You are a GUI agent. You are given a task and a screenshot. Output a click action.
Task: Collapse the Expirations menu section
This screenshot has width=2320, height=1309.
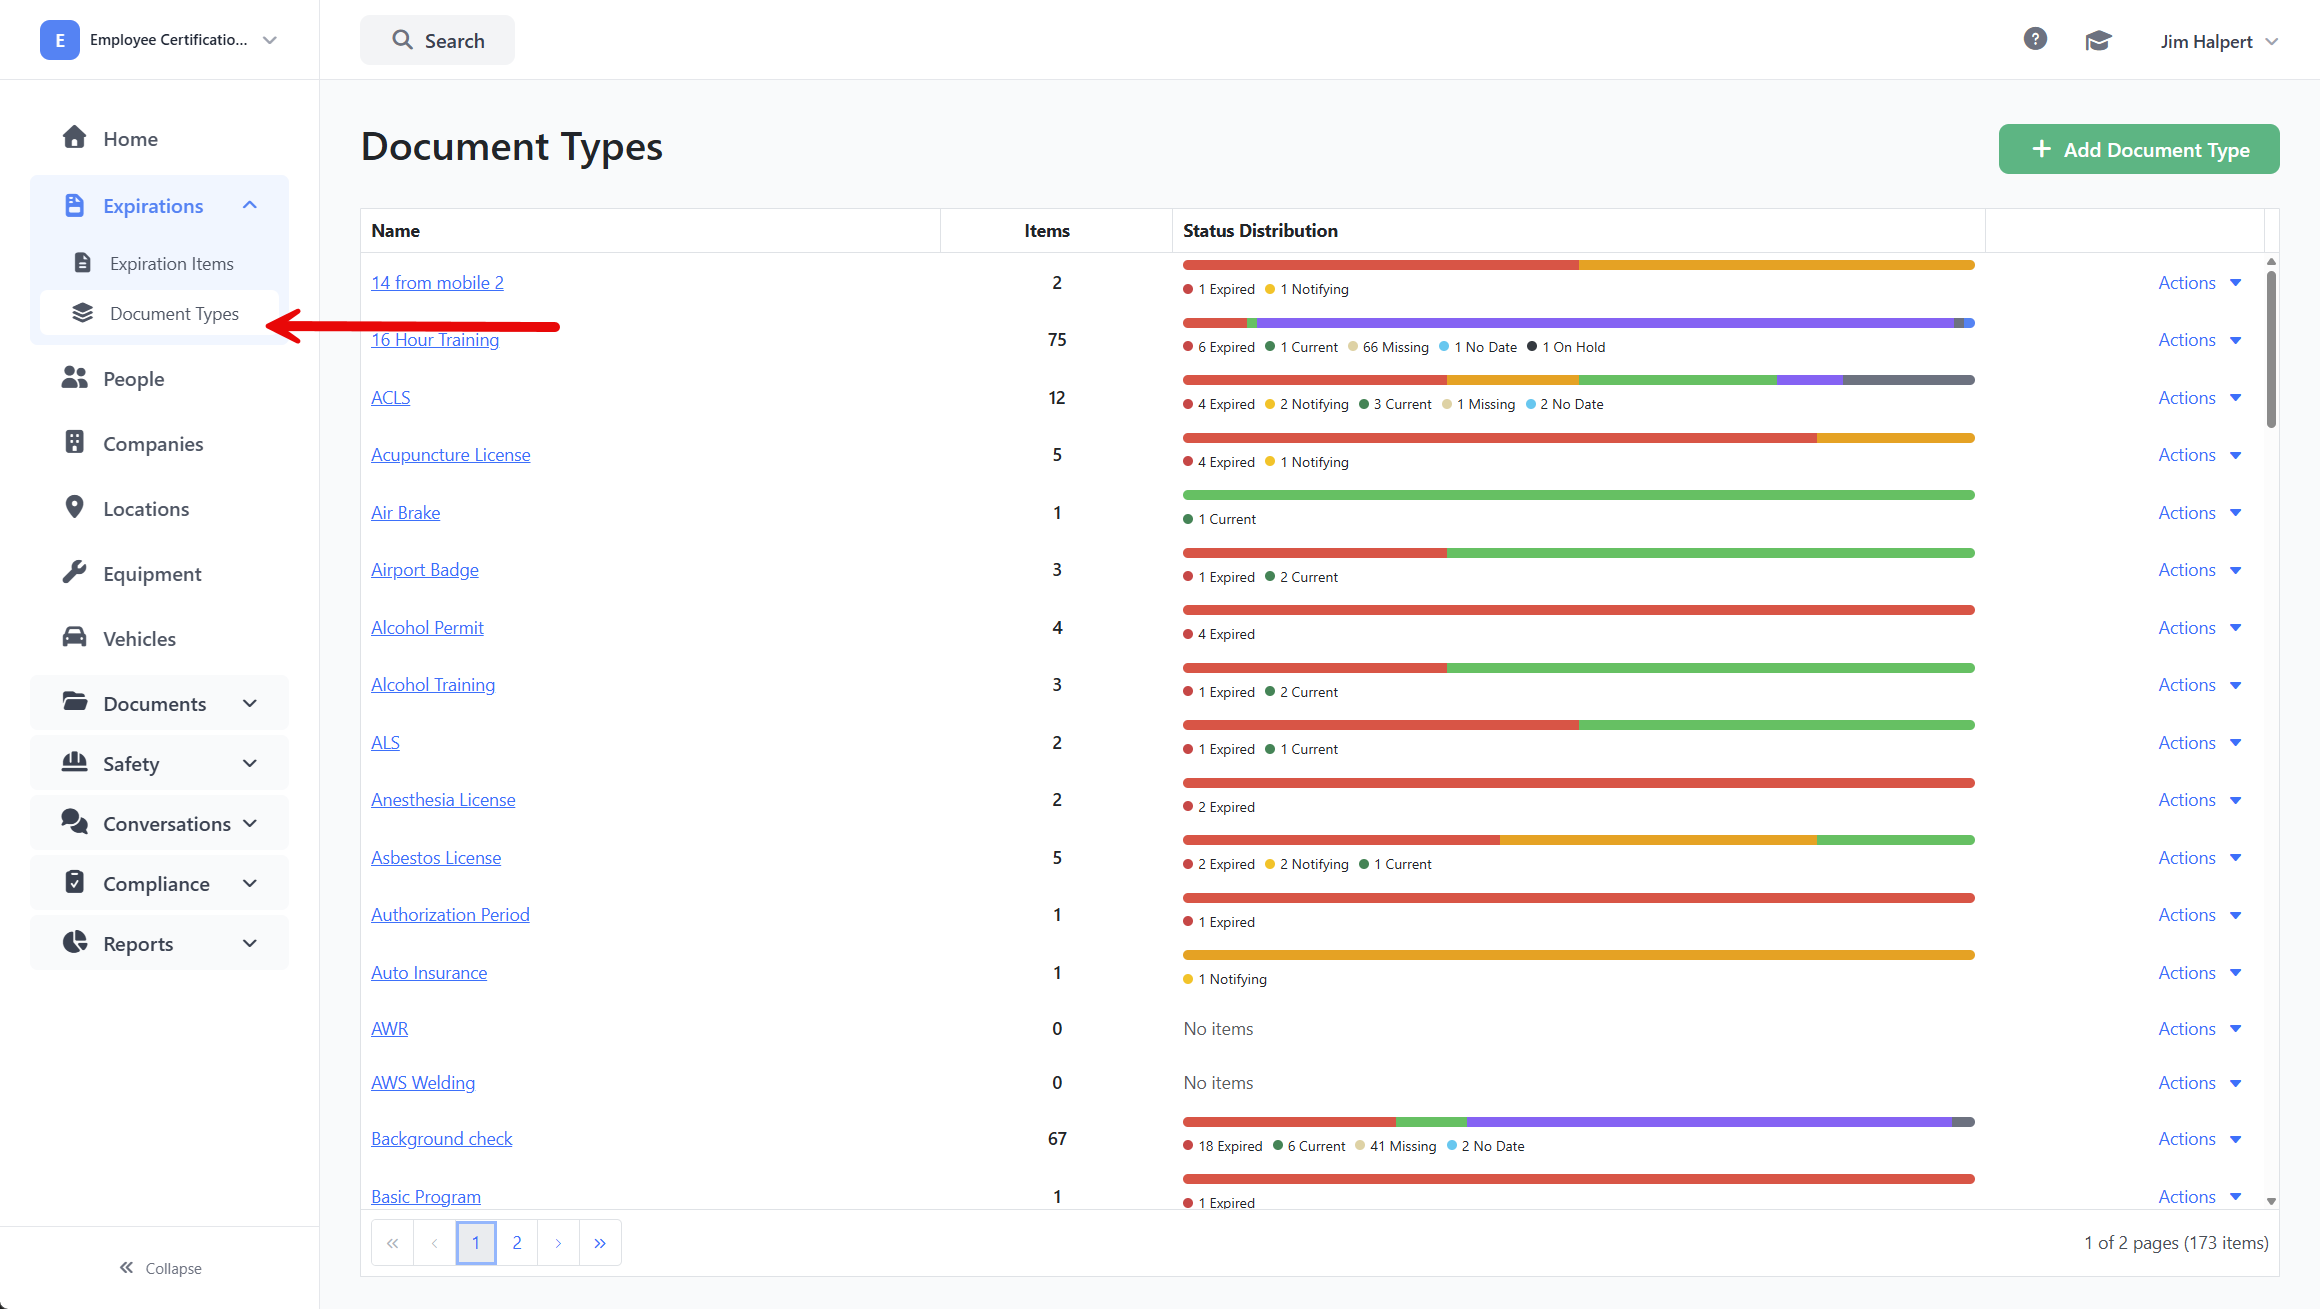click(x=250, y=205)
